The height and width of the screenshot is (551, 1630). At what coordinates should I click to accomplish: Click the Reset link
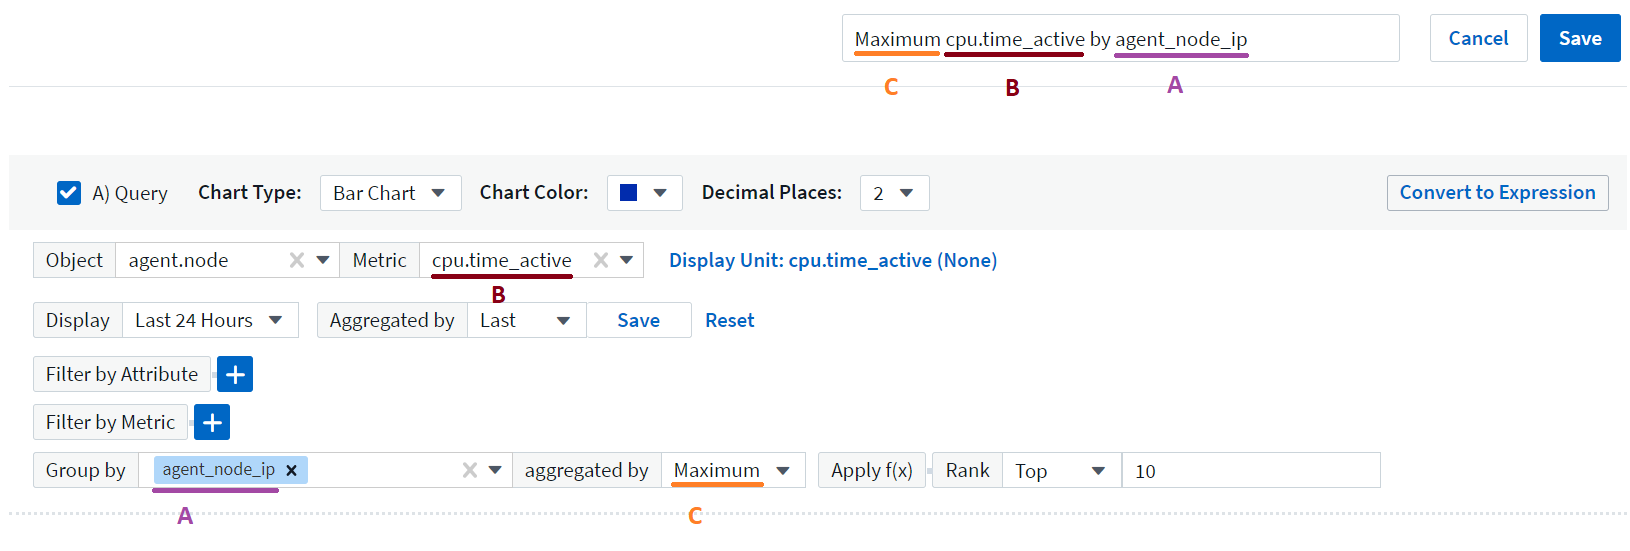coord(729,321)
